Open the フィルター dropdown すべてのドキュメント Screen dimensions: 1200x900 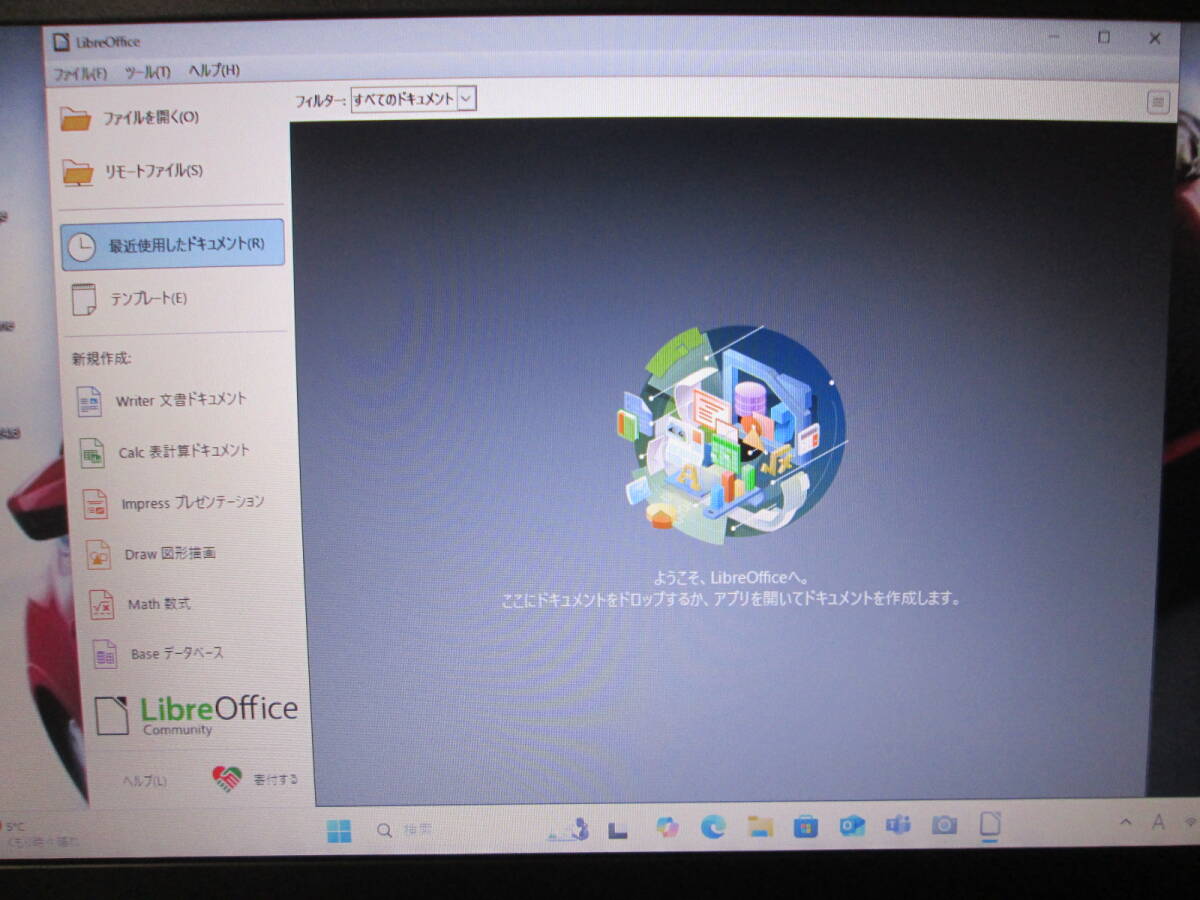413,99
